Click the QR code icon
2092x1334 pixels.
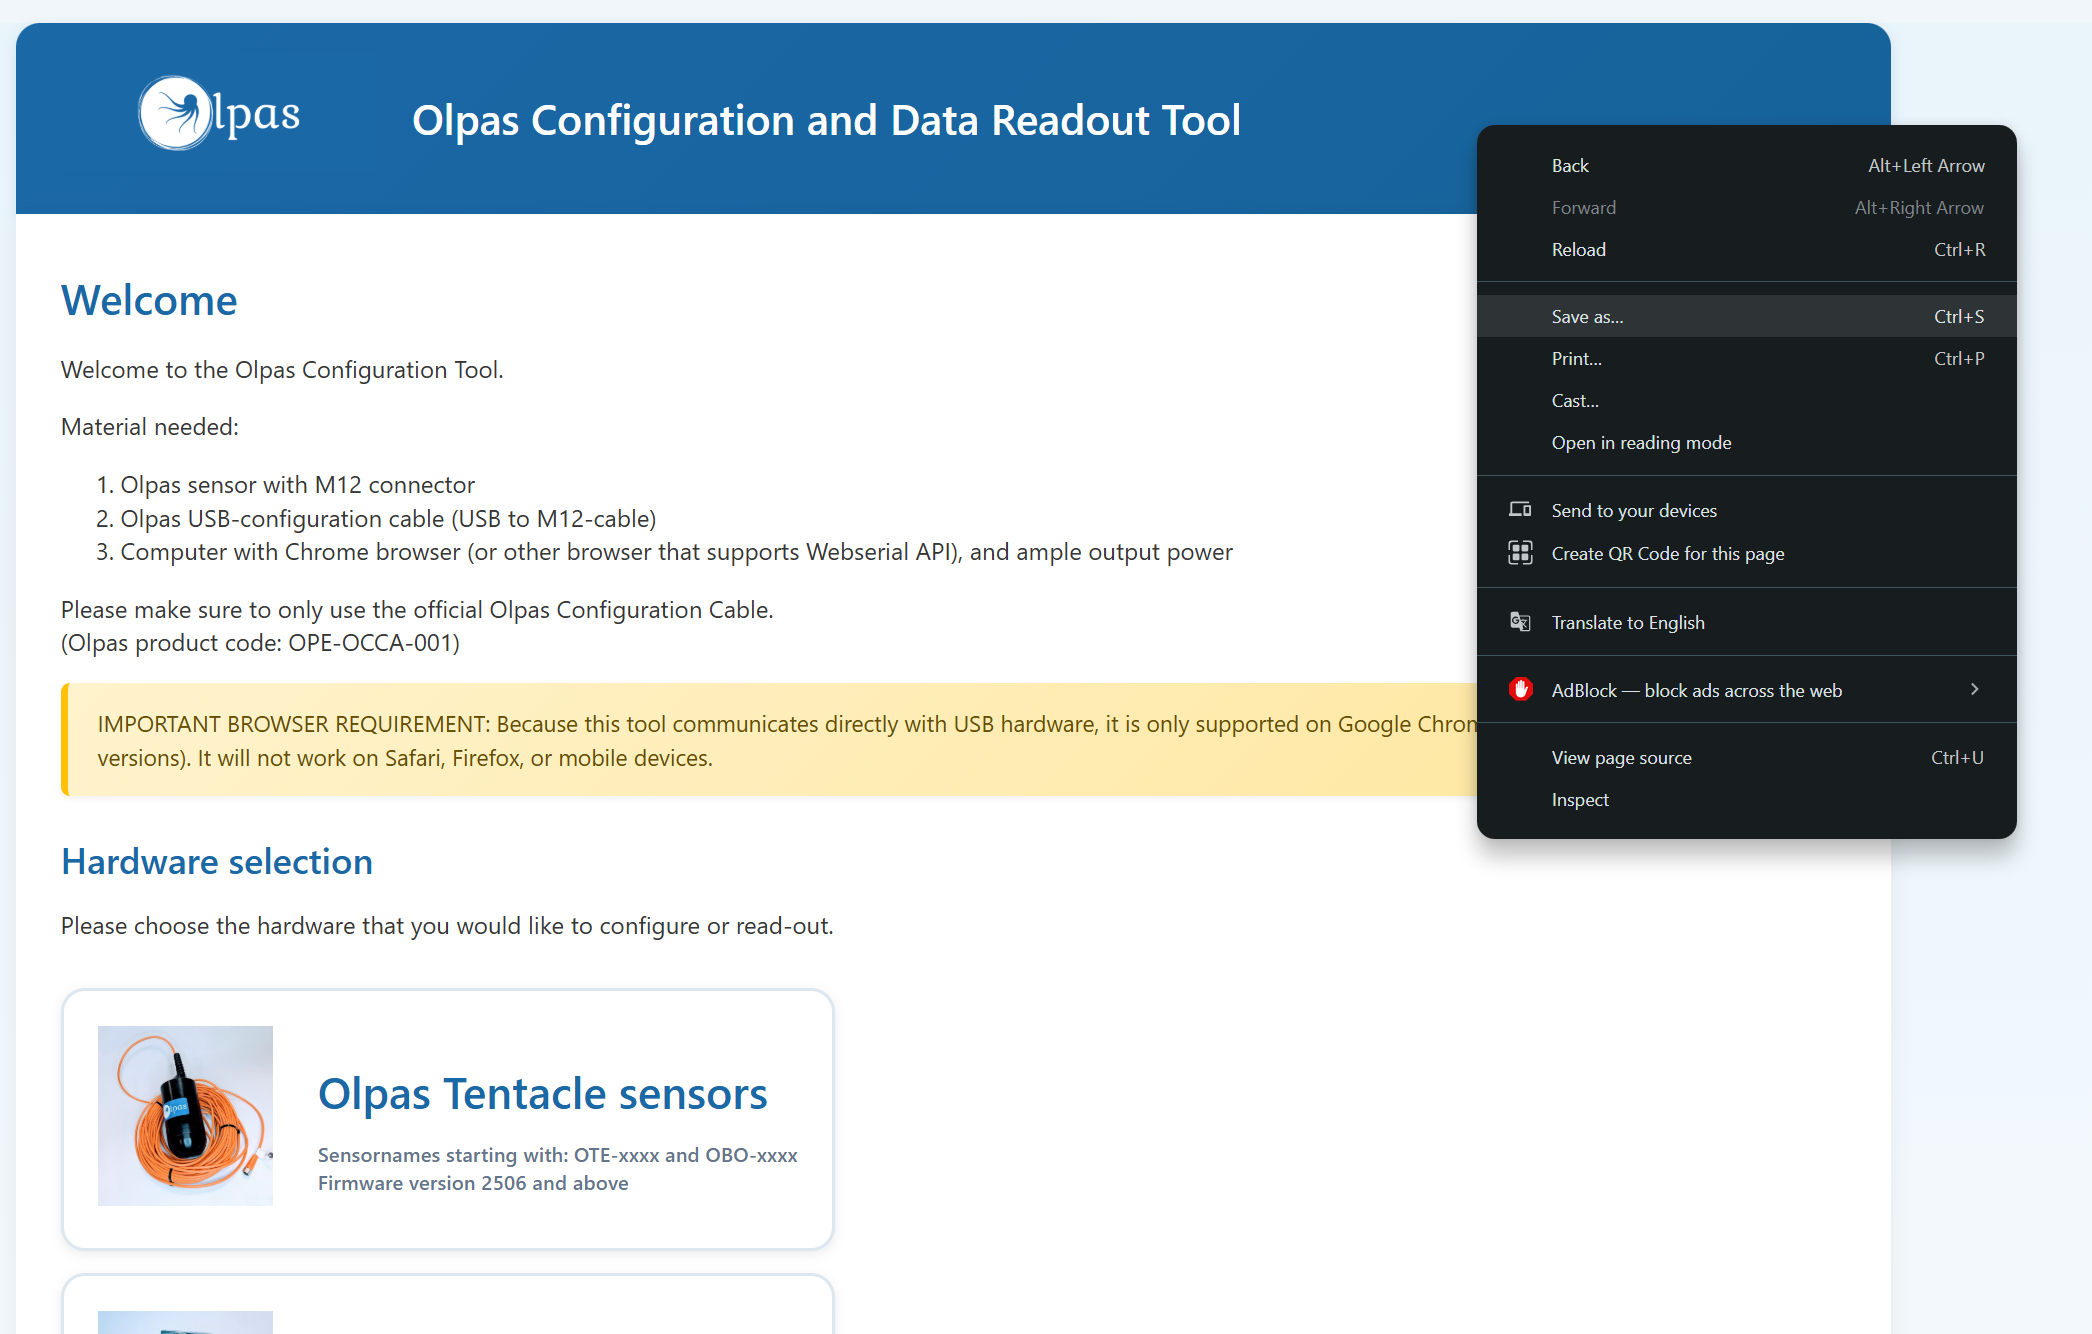pos(1520,553)
